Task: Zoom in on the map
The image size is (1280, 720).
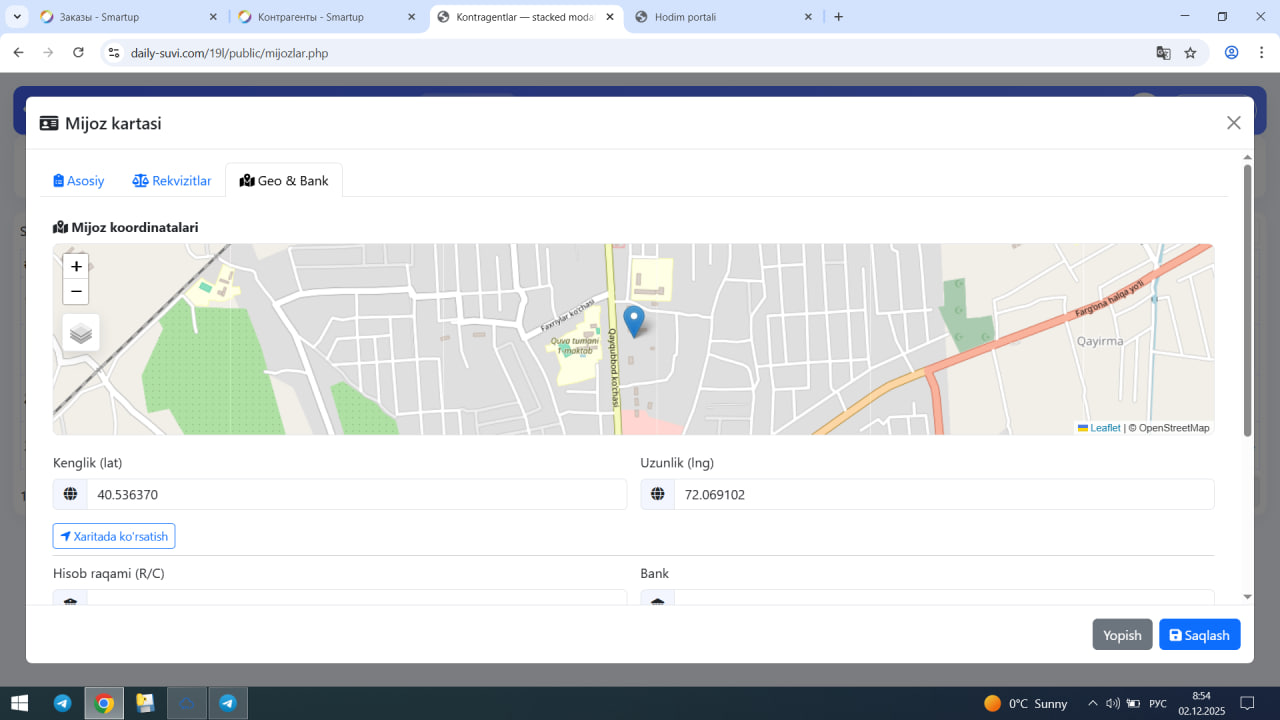Action: pos(76,266)
